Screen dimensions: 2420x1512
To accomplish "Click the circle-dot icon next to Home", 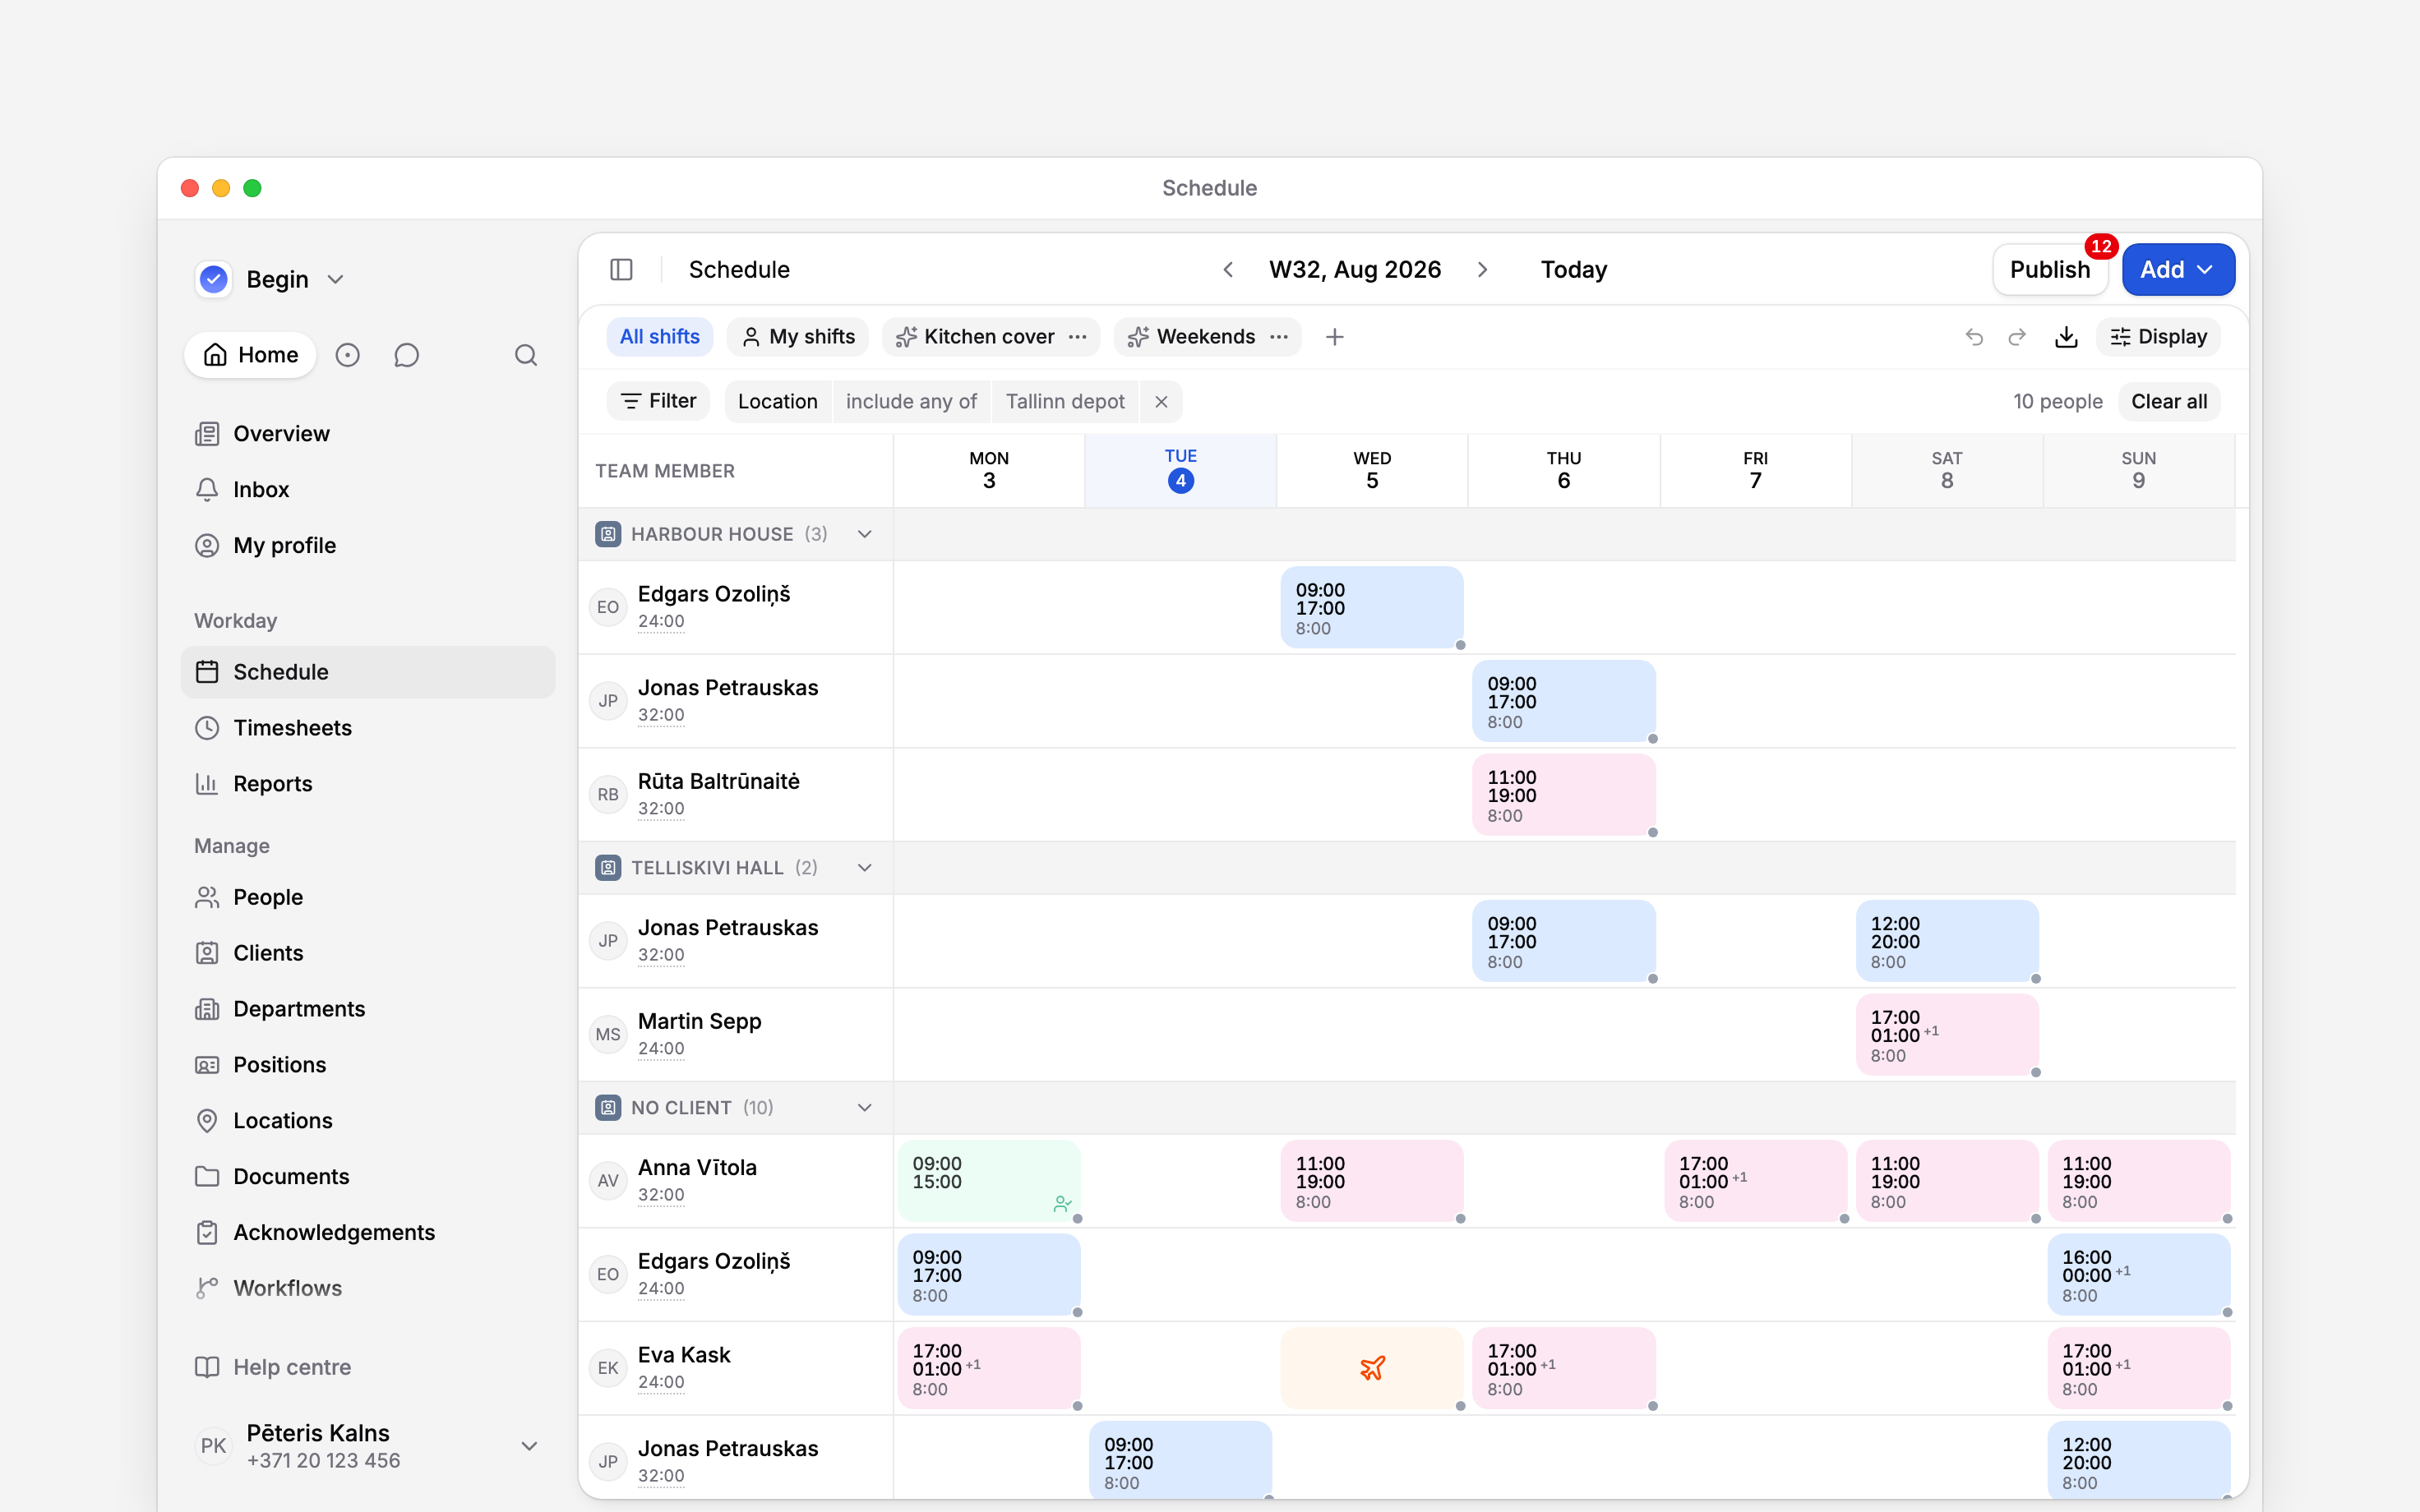I will (347, 355).
